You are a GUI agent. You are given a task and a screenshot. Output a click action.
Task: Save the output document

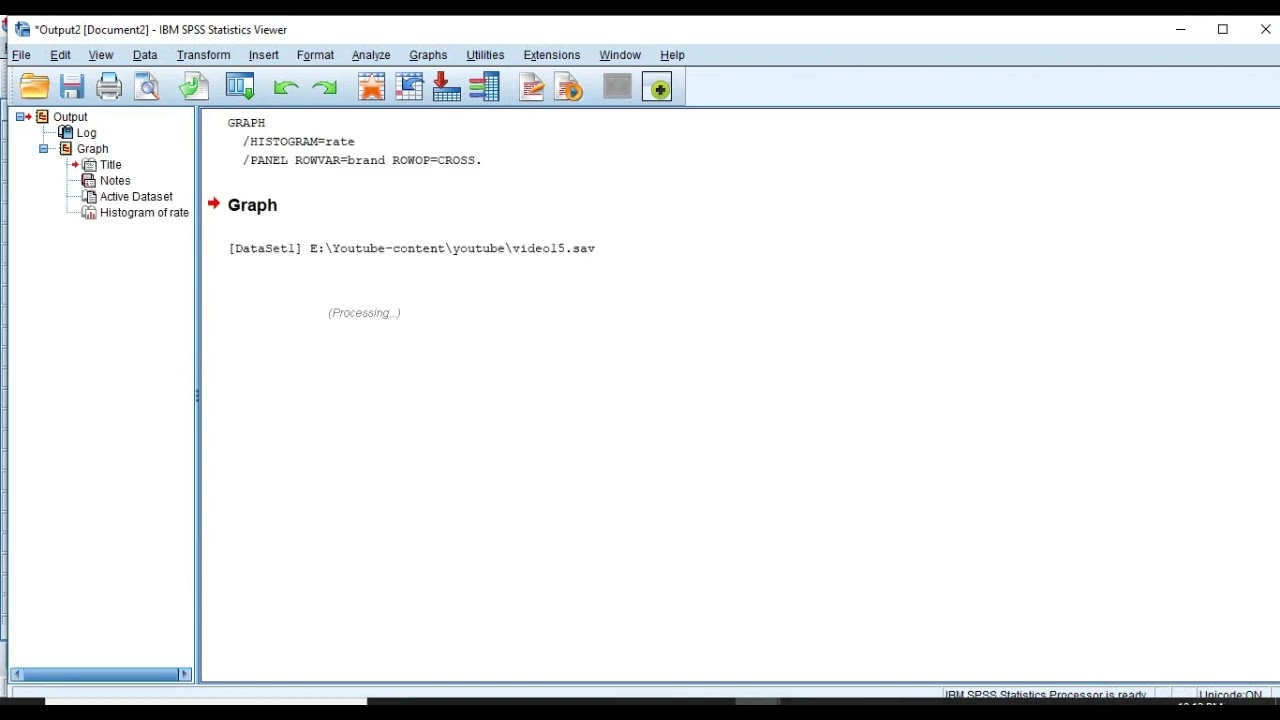(72, 87)
